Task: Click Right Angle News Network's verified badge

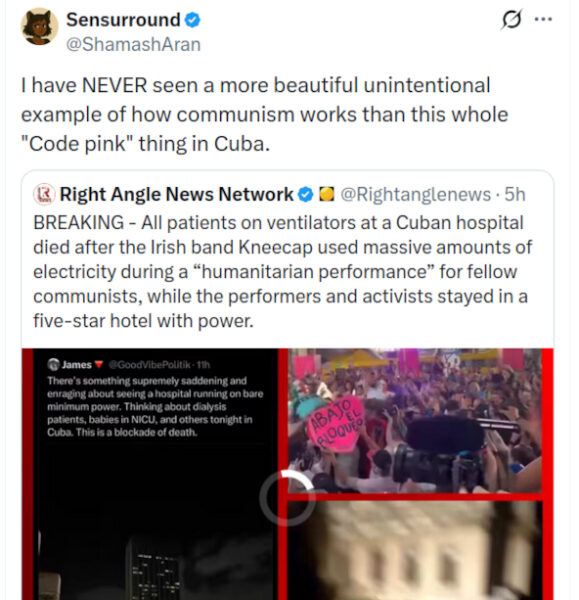Action: (305, 194)
